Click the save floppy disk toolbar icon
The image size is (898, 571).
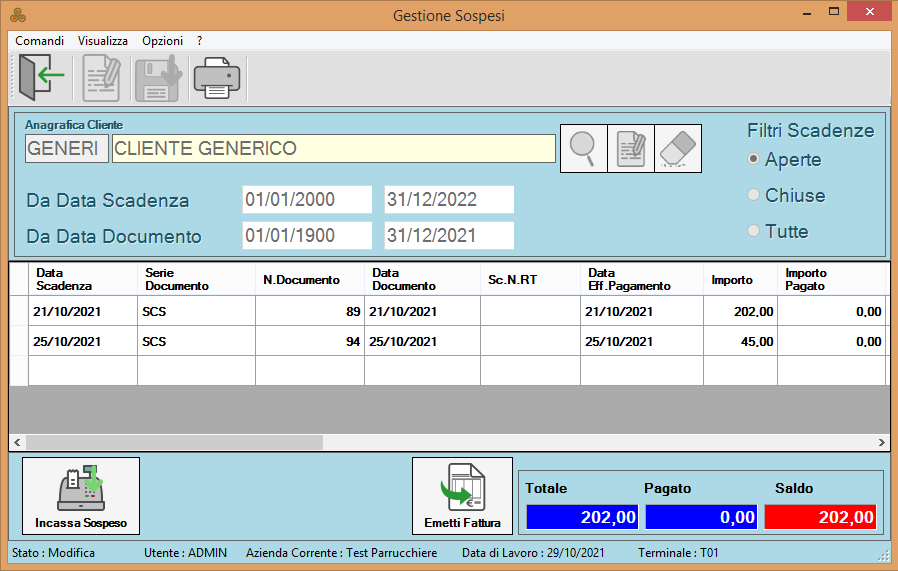click(x=157, y=77)
